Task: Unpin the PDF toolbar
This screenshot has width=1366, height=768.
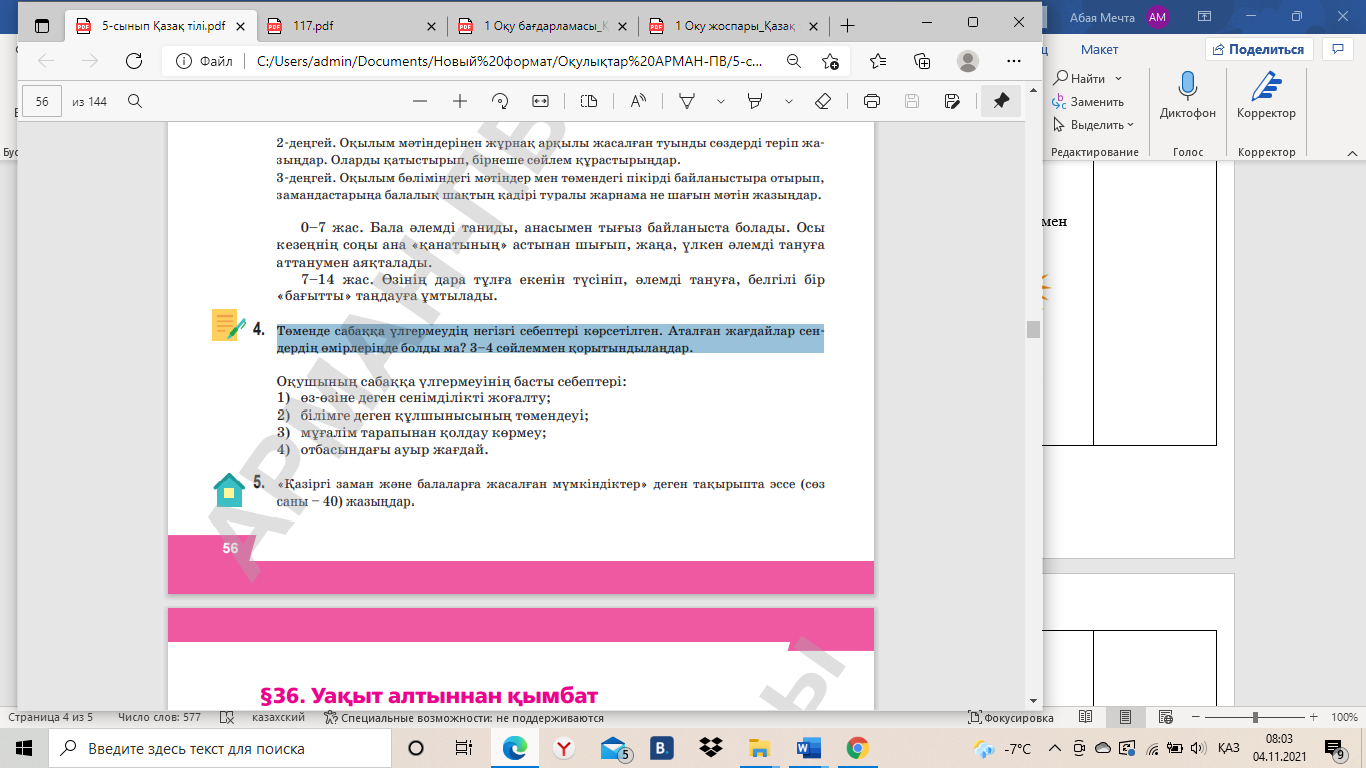Action: (x=1001, y=101)
